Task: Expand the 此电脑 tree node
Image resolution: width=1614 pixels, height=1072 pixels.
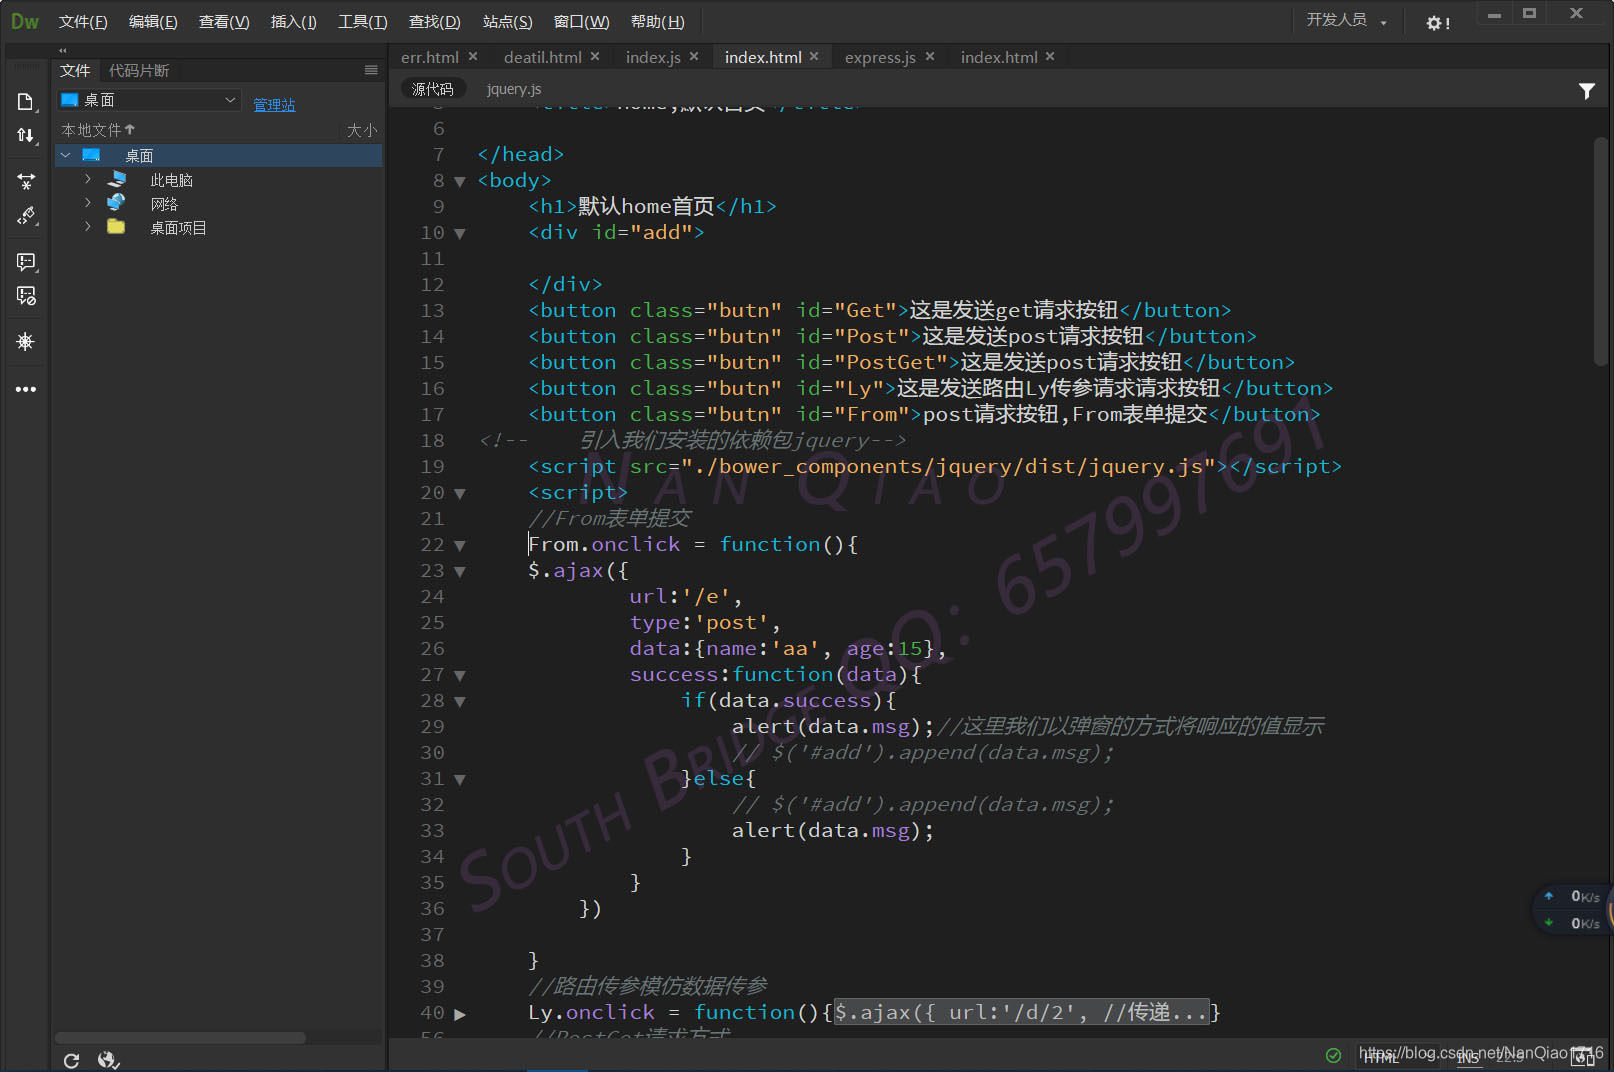Action: pyautogui.click(x=88, y=179)
